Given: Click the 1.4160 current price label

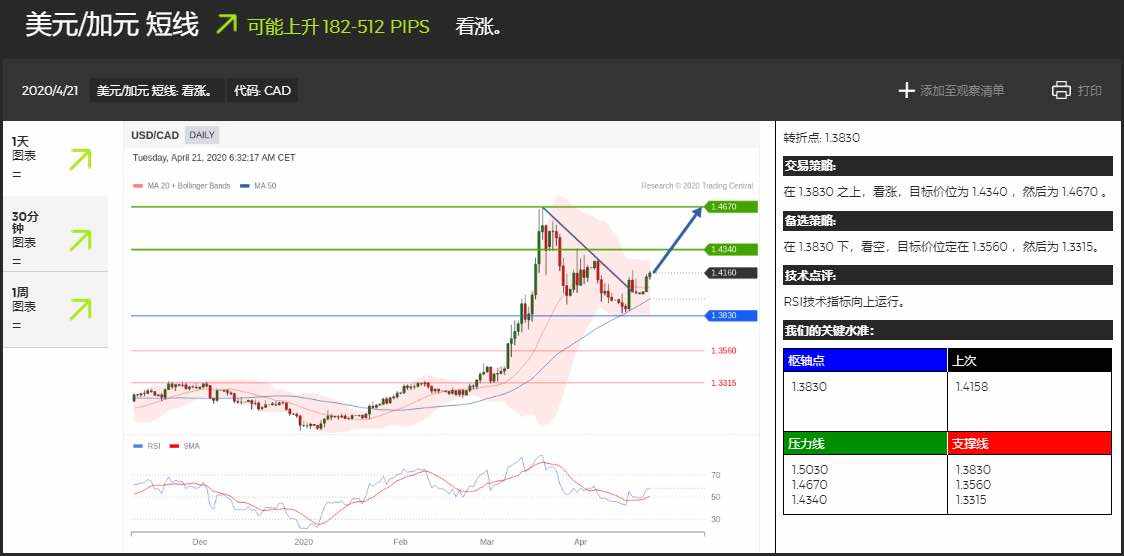Looking at the screenshot, I should (731, 273).
